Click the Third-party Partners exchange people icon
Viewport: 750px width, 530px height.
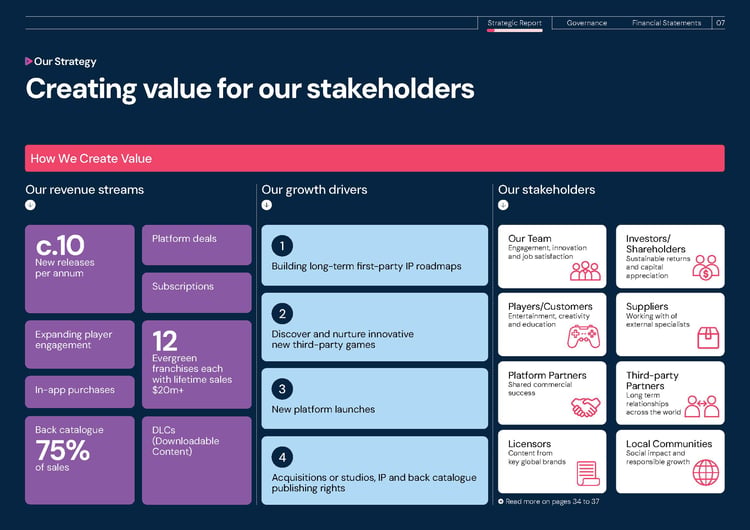tap(702, 406)
